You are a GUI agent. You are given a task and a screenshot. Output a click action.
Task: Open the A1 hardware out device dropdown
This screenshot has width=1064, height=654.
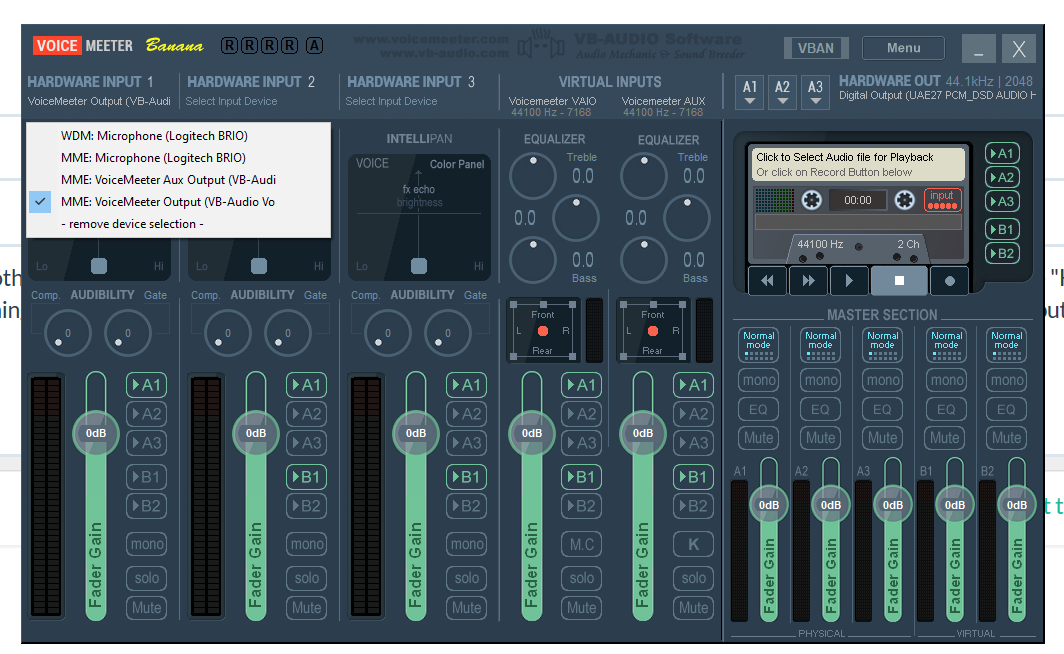(x=750, y=92)
